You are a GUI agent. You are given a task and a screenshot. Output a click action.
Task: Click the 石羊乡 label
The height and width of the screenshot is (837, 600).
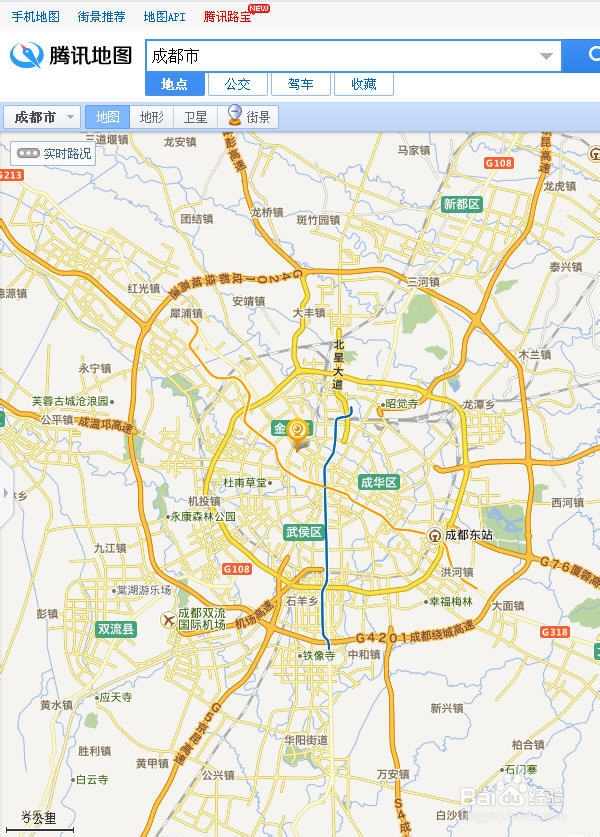point(302,601)
